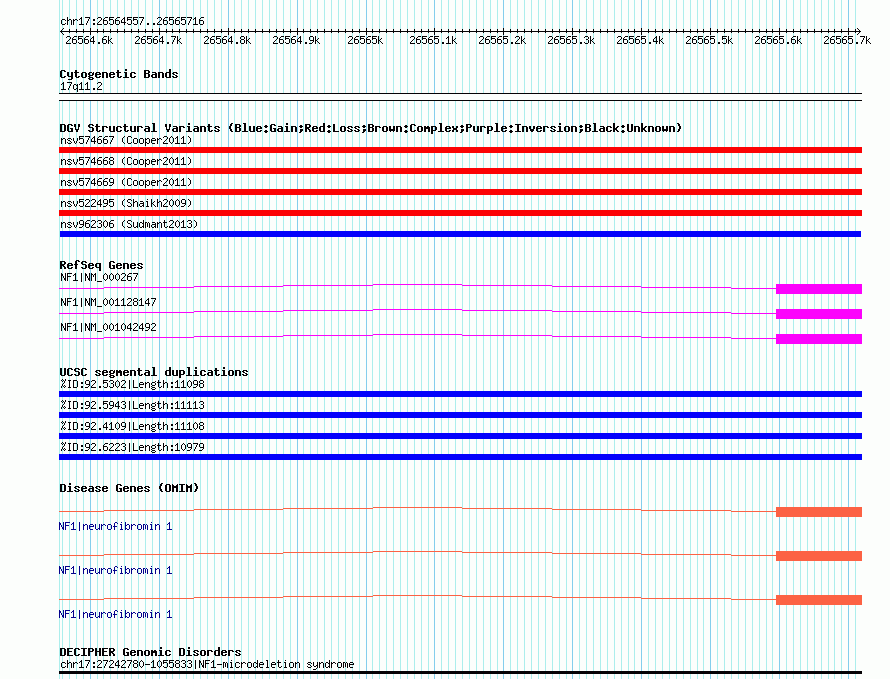Select the nsv962306 (Sudmant2013) label
Image resolution: width=890 pixels, height=679 pixels.
[x=129, y=224]
